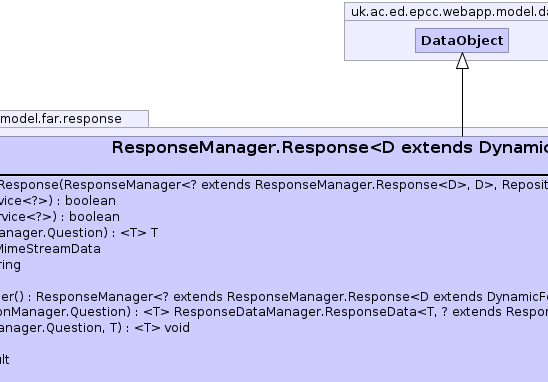Select the first 'vice<?>) : boolean' method

click(58, 201)
